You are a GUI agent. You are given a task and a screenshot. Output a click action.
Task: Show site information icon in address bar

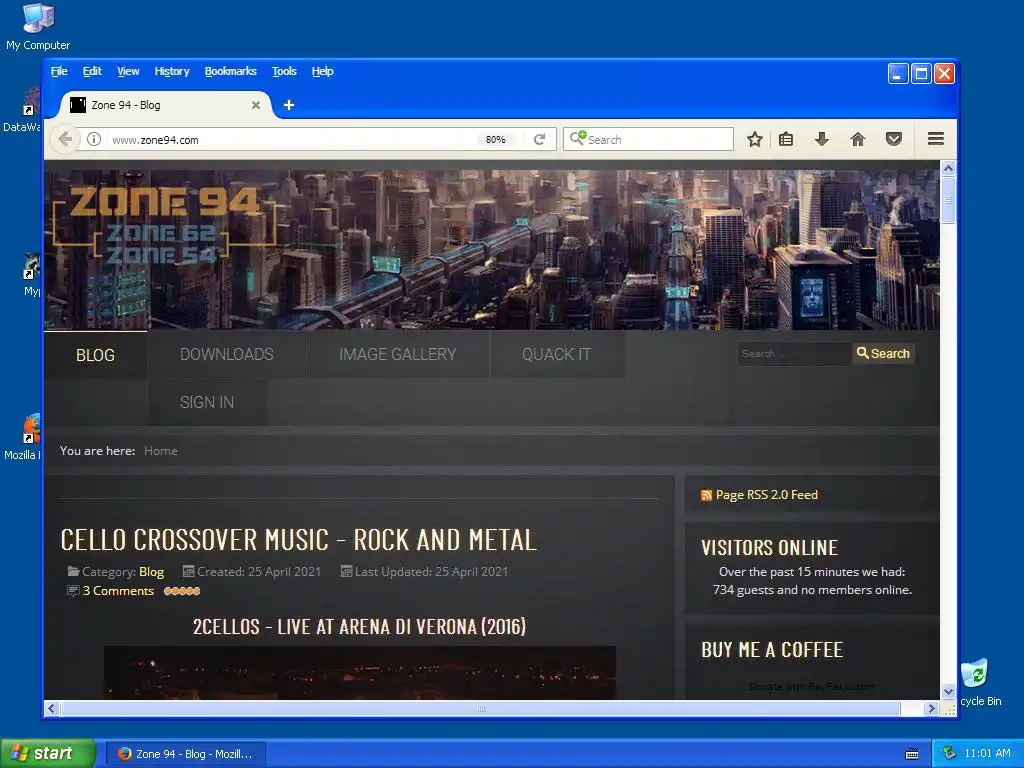[x=94, y=139]
